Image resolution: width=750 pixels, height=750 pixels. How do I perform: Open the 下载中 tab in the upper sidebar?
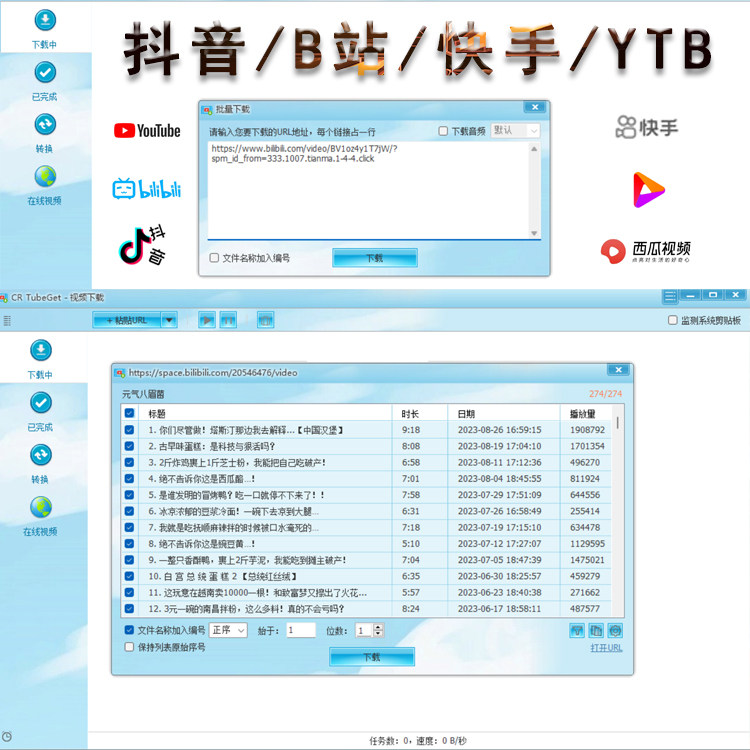(x=45, y=28)
